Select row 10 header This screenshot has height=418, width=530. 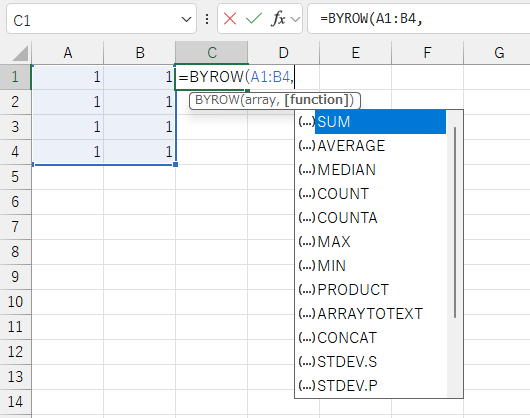click(x=15, y=302)
